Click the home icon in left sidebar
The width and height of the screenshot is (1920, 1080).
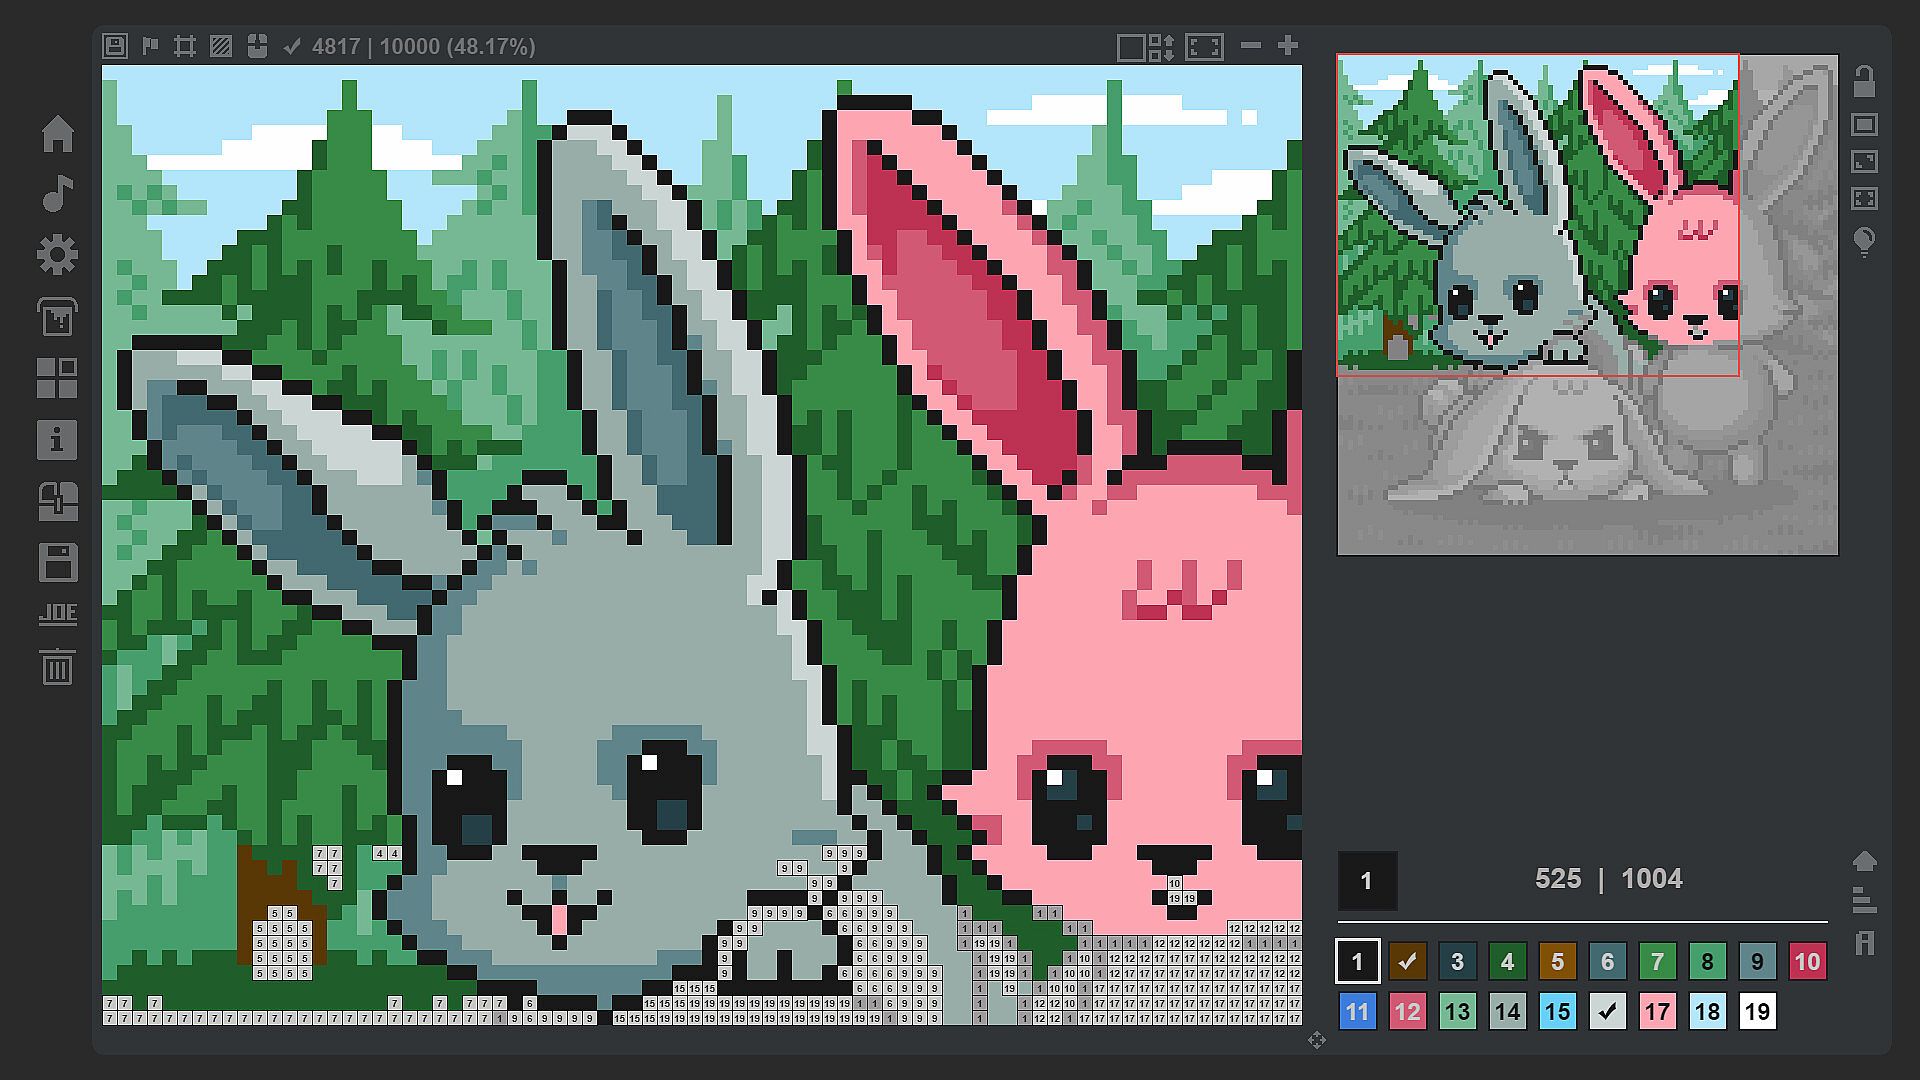pyautogui.click(x=57, y=133)
